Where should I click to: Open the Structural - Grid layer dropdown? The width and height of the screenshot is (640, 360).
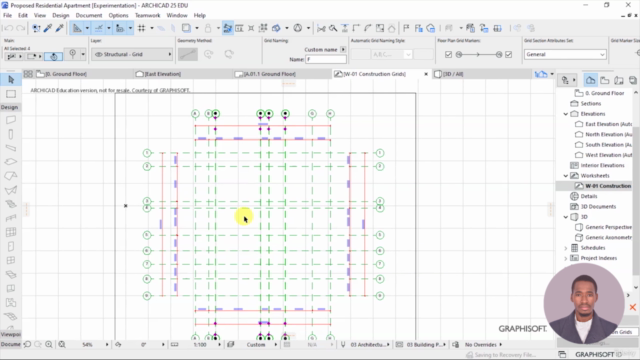[x=132, y=54]
